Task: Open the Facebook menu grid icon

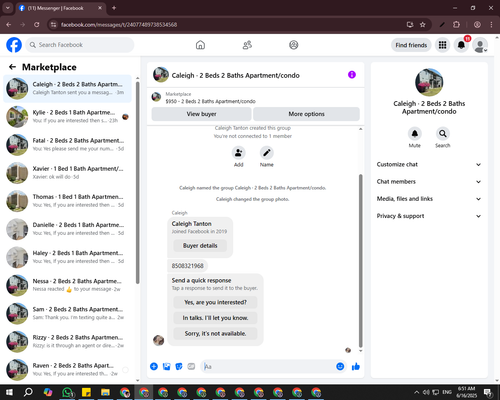Action: click(x=442, y=45)
